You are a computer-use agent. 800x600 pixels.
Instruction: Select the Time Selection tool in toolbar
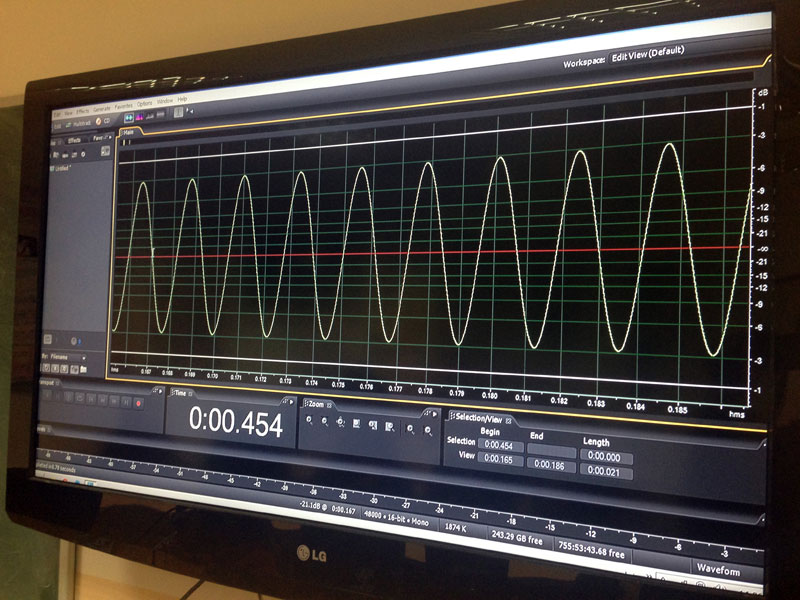(x=179, y=113)
